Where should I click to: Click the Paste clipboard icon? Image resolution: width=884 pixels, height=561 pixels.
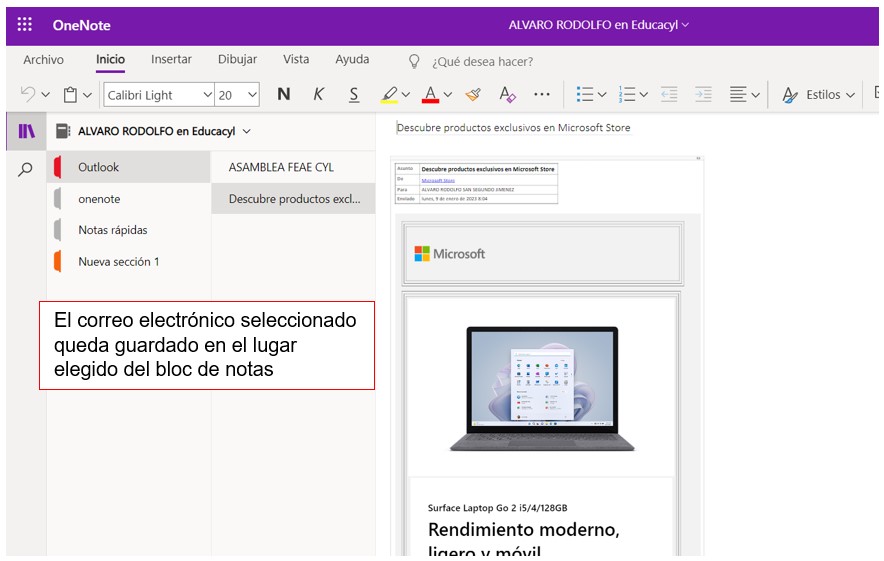(x=70, y=95)
